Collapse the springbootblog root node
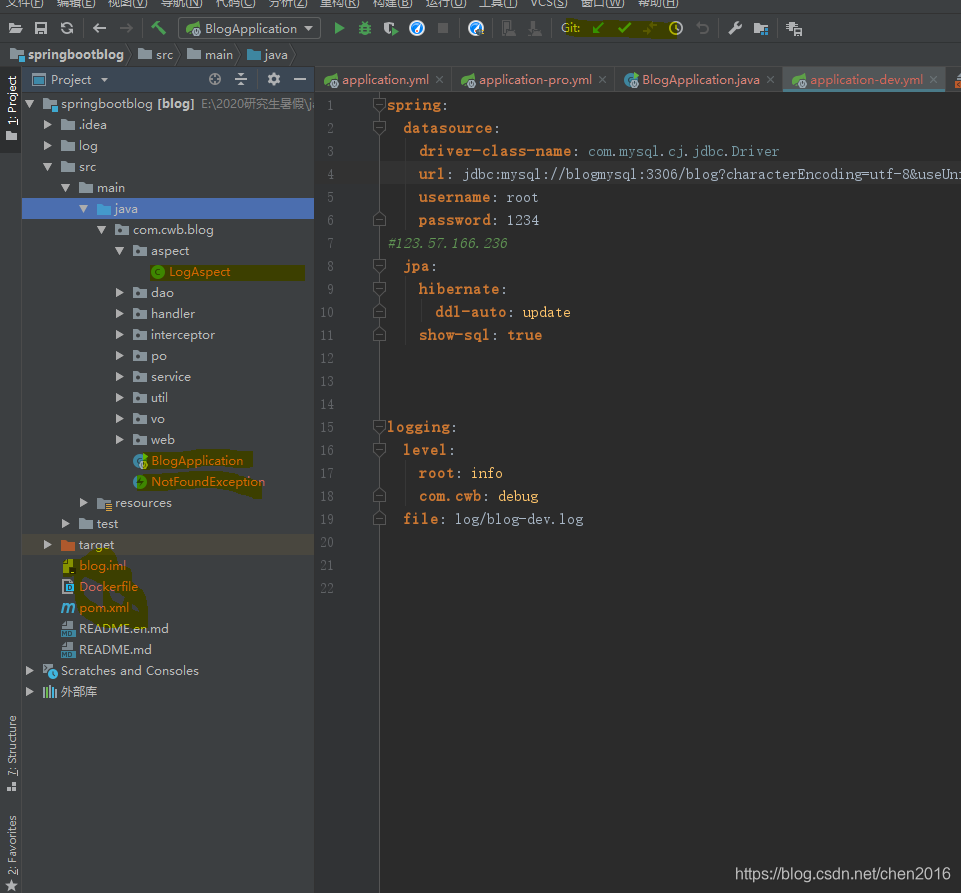961x893 pixels. tap(29, 104)
